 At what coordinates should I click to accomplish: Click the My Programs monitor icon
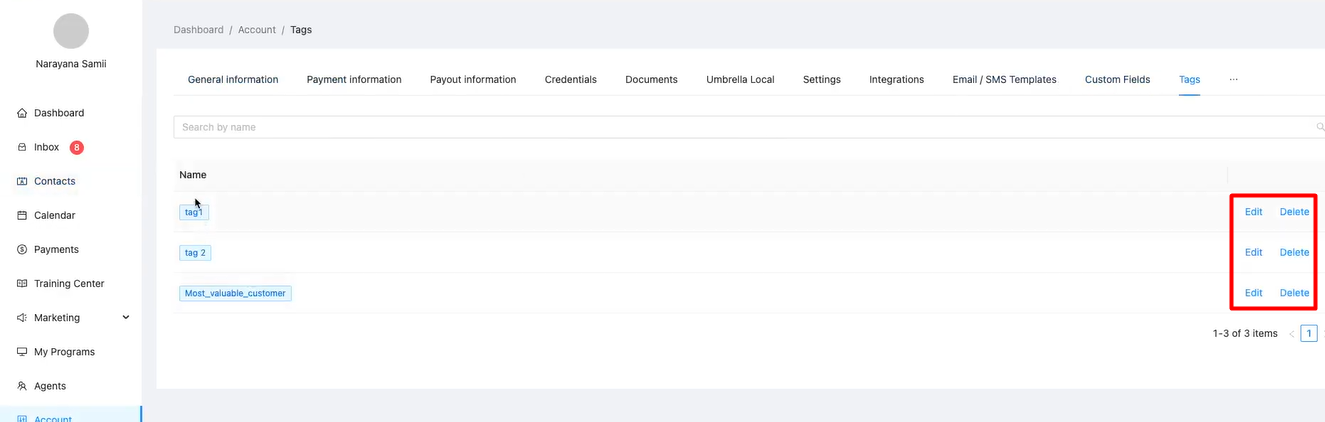click(22, 352)
